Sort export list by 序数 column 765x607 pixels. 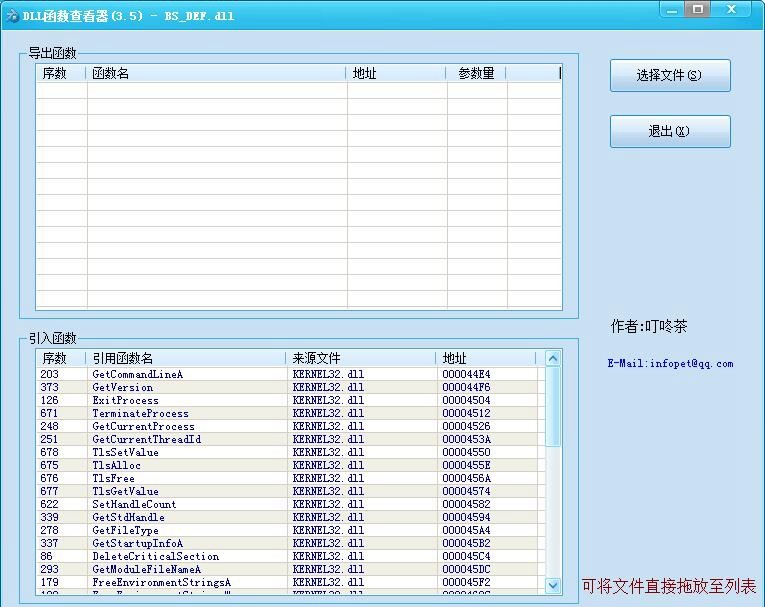[x=61, y=73]
